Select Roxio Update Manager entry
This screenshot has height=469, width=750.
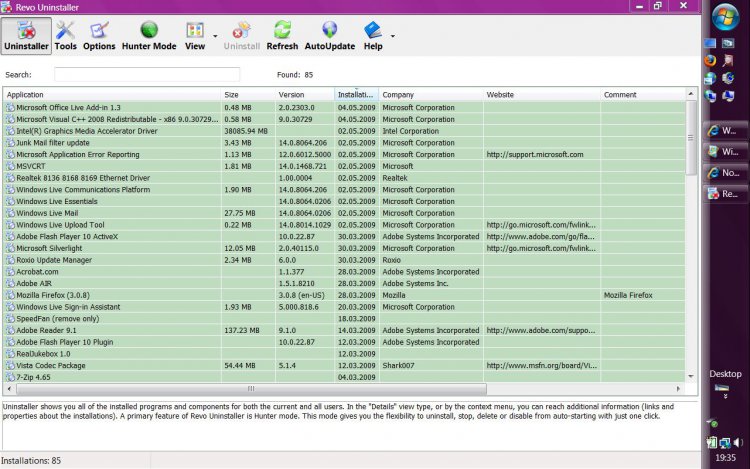(54, 260)
